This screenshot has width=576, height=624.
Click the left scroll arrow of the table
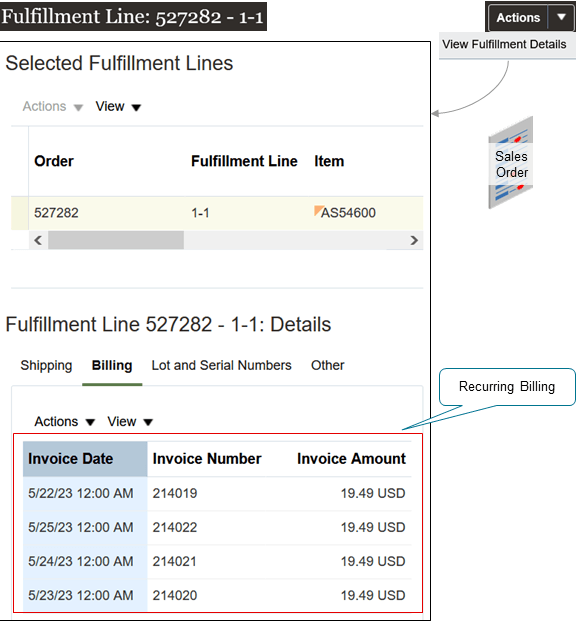[x=38, y=240]
